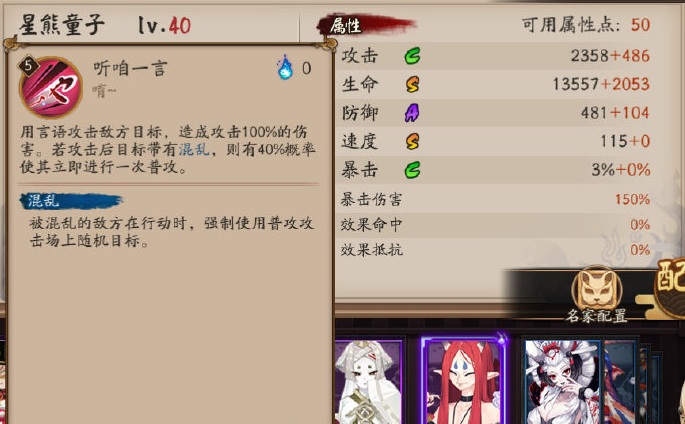
Task: Click the green C grade icon for 攻击
Action: coord(412,56)
